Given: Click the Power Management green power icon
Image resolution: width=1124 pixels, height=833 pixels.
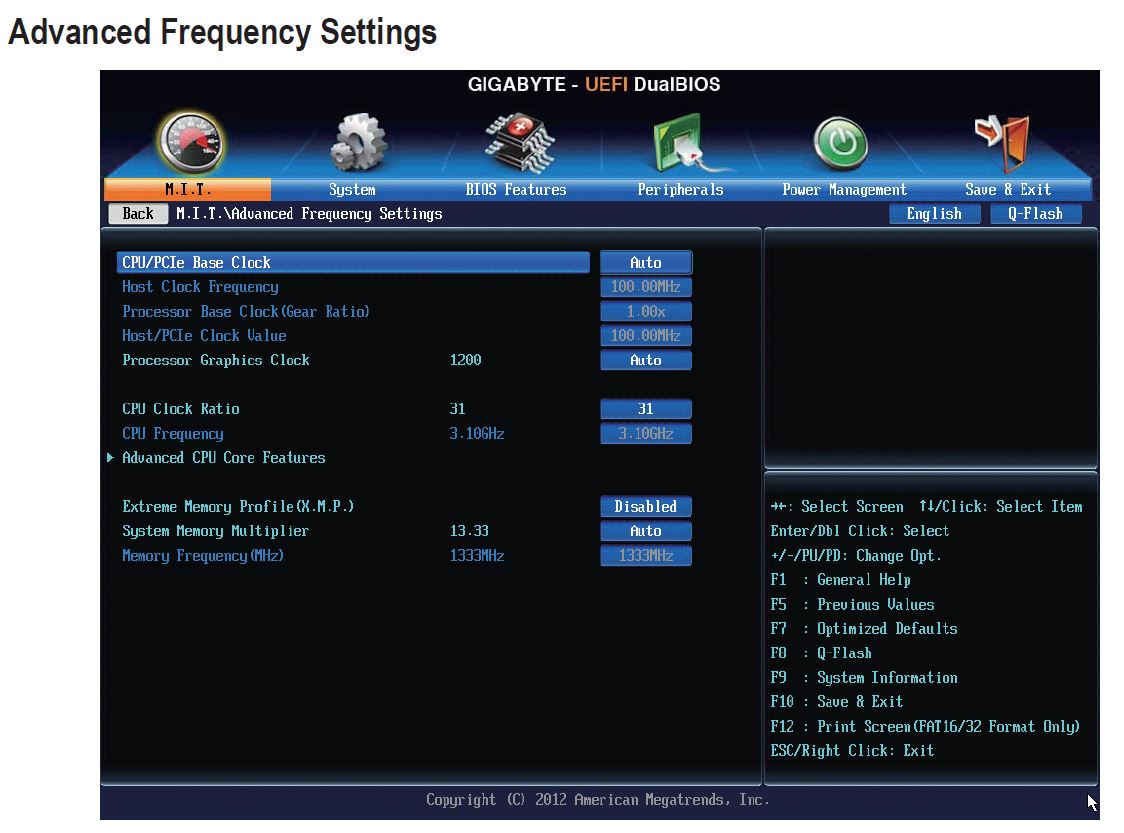Looking at the screenshot, I should (841, 143).
